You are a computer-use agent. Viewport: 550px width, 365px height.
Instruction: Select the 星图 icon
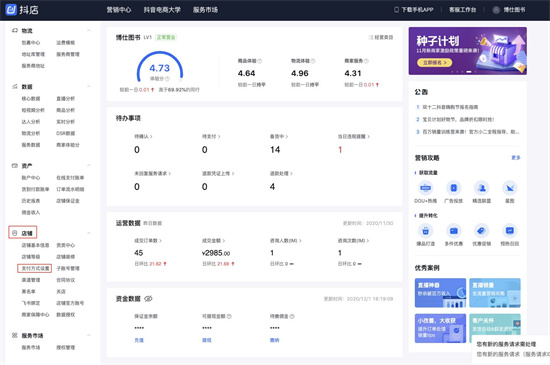pyautogui.click(x=510, y=188)
